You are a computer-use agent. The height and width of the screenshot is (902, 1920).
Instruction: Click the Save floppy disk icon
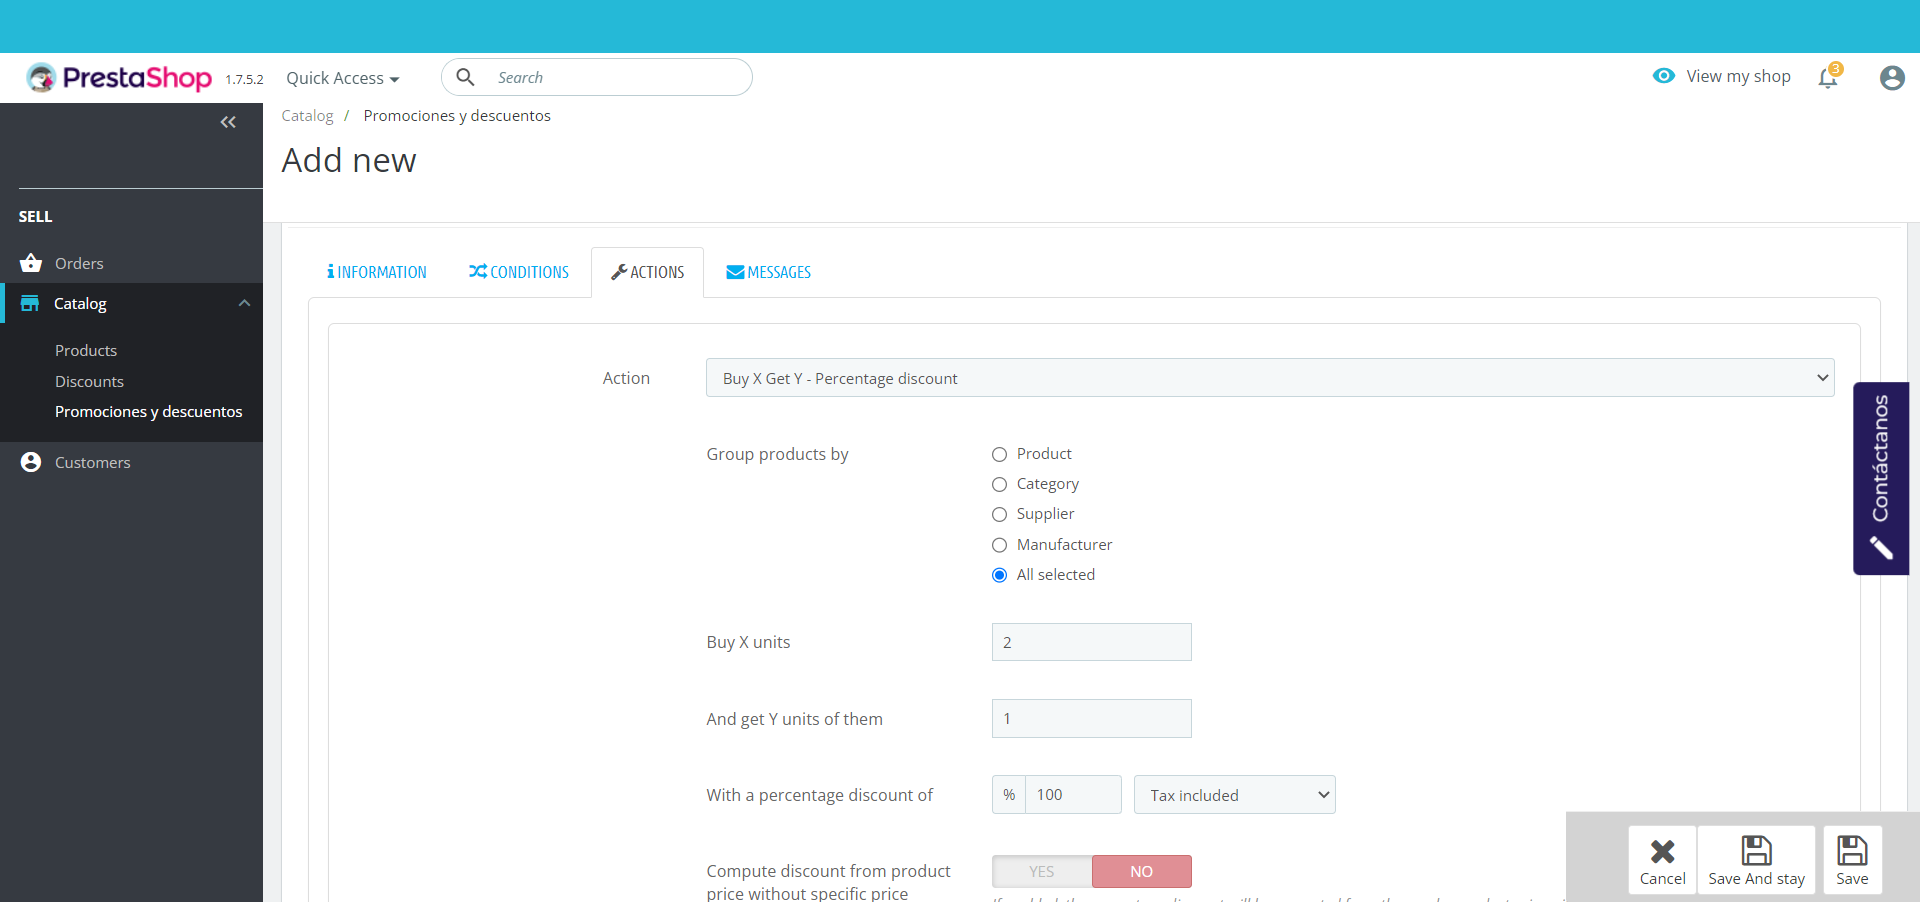pyautogui.click(x=1852, y=850)
